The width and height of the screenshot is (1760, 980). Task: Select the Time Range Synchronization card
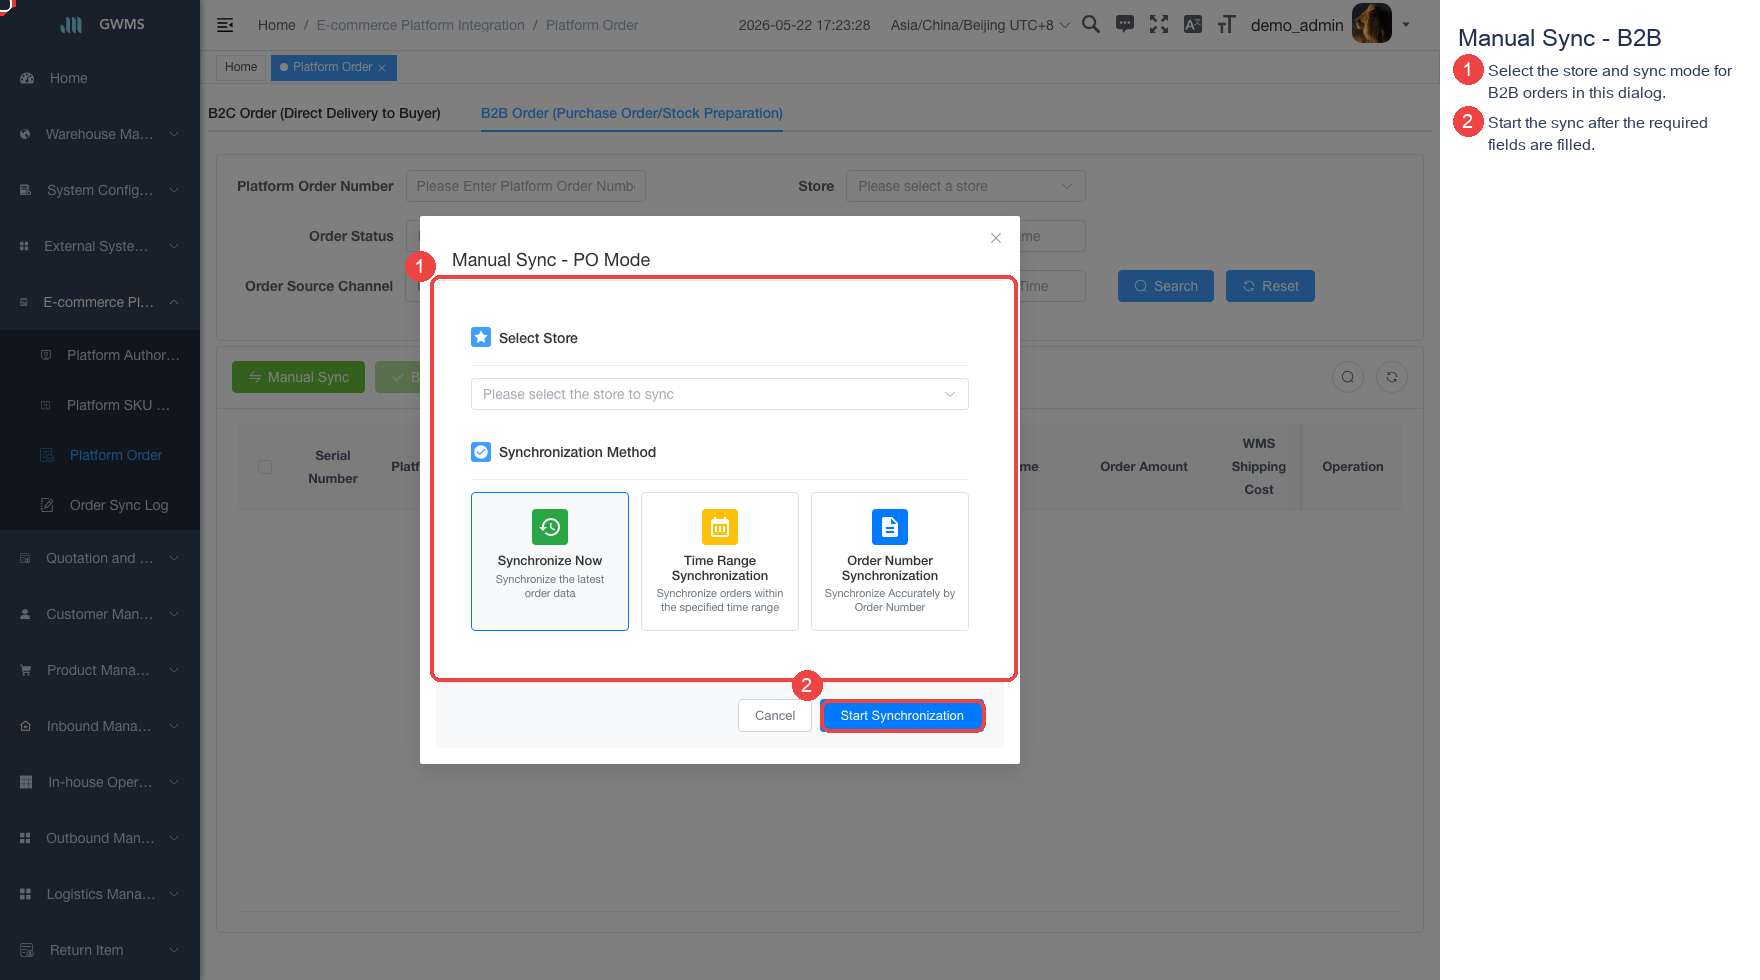720,561
